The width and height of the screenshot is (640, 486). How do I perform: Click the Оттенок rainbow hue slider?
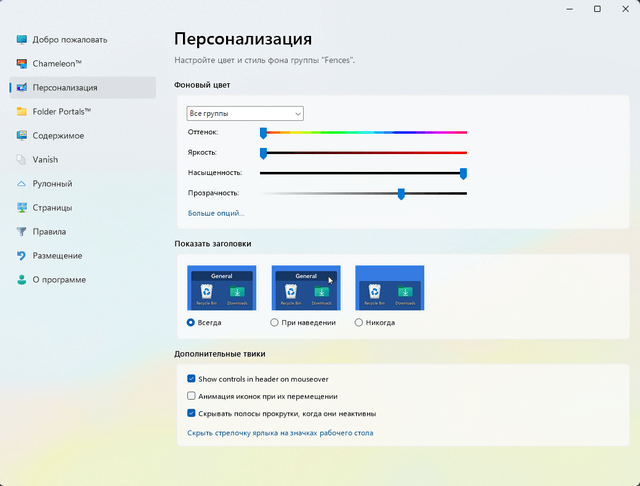pos(365,132)
